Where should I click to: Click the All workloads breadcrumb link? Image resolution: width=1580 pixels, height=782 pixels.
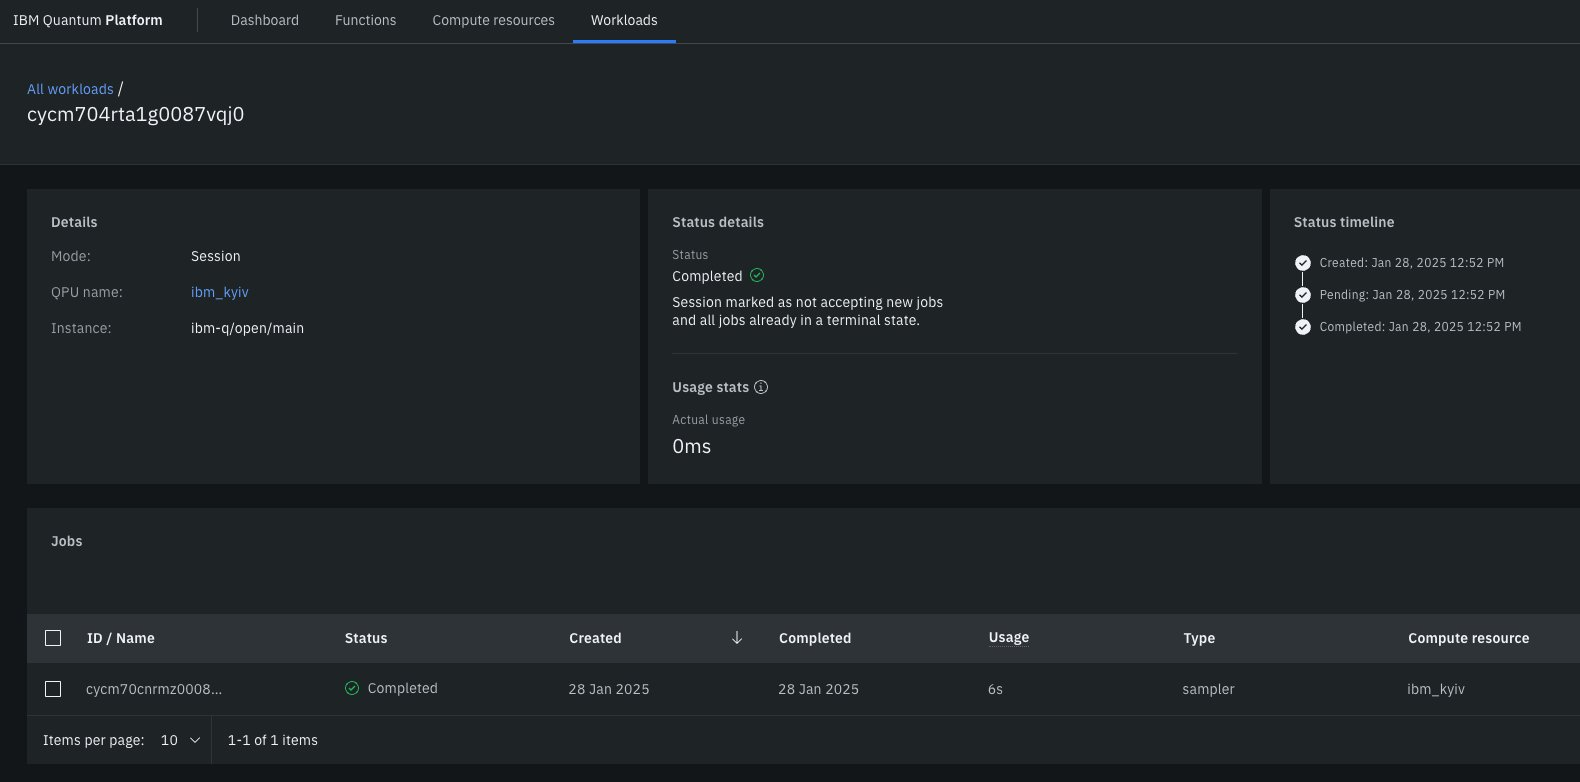coord(70,89)
